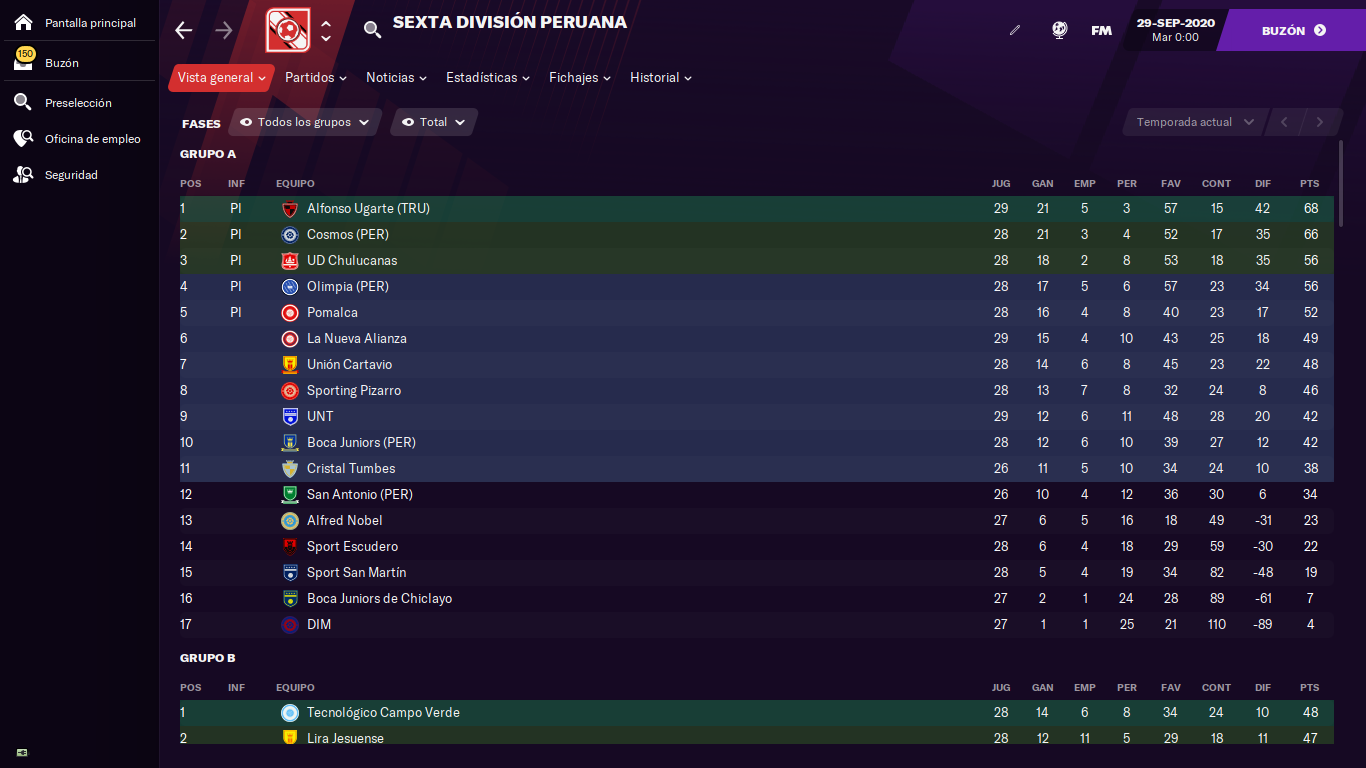Open the search magnifier icon
Viewport: 1366px width, 768px height.
click(x=372, y=30)
